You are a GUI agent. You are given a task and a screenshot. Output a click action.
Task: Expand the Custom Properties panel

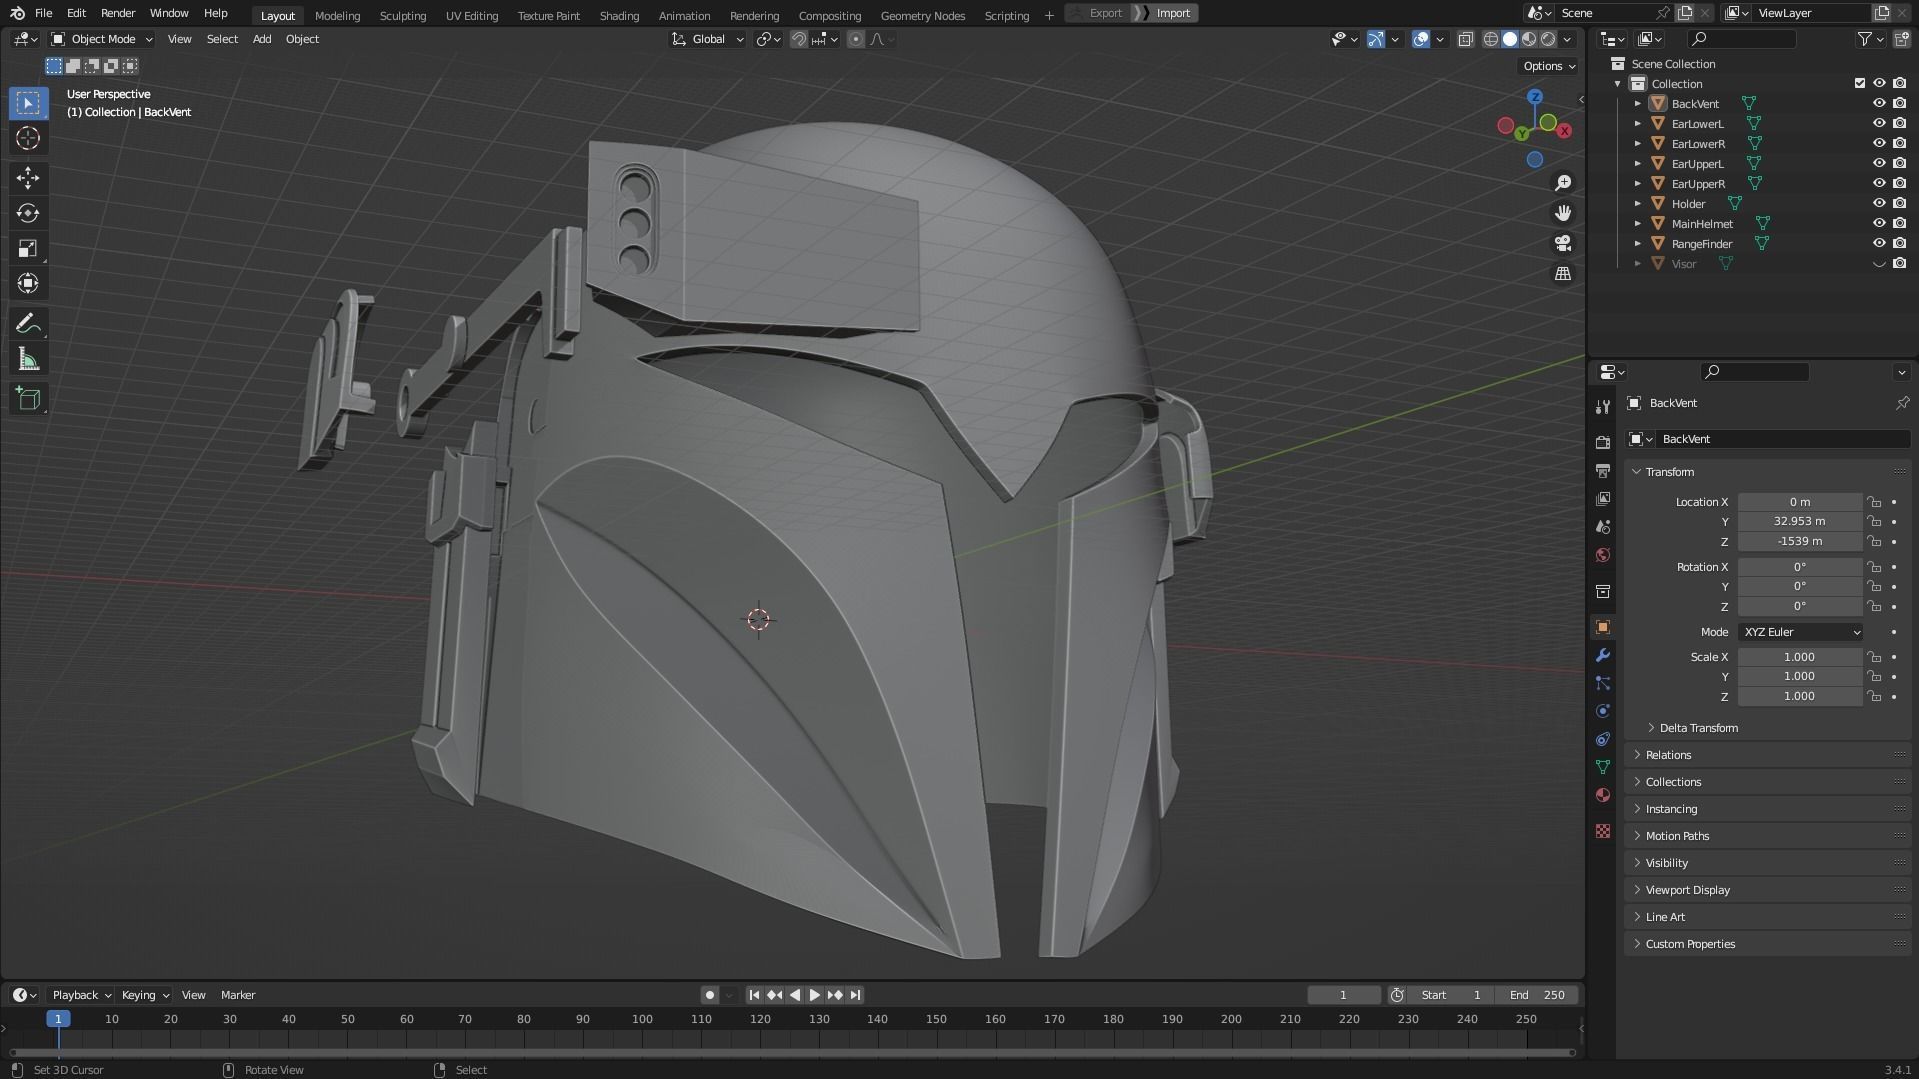pos(1690,944)
